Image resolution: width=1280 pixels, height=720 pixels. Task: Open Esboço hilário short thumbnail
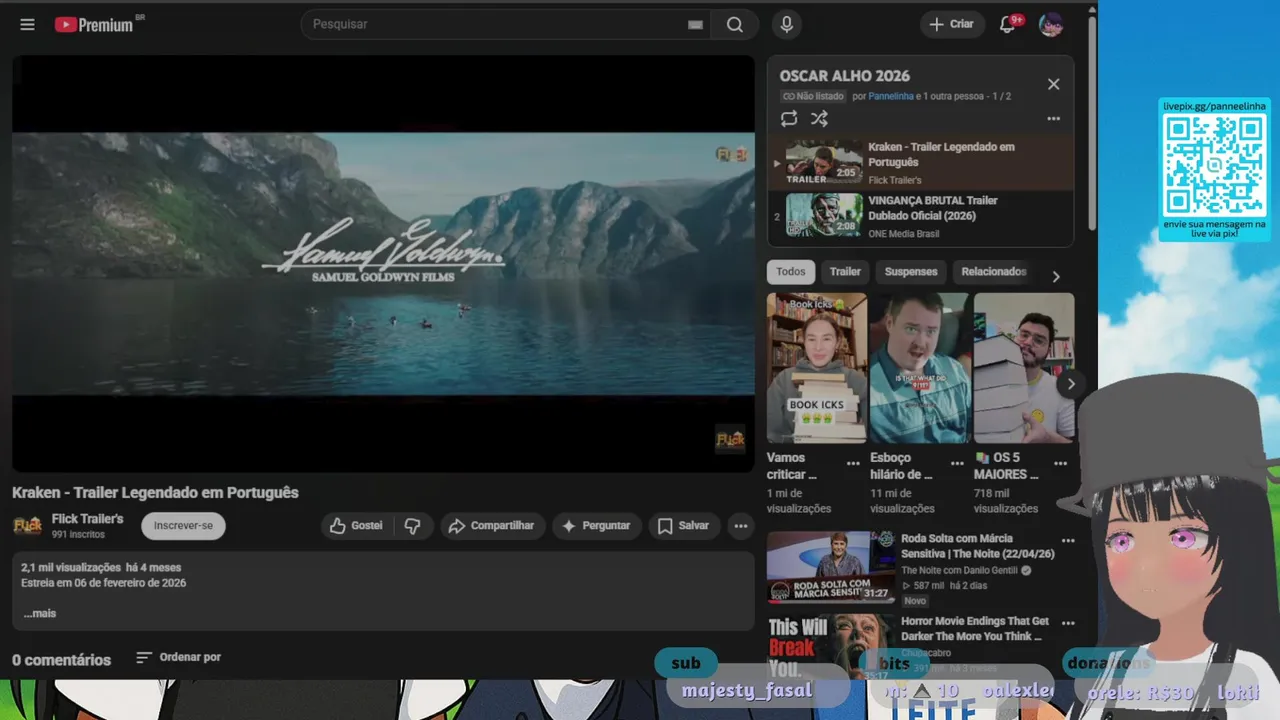click(920, 368)
